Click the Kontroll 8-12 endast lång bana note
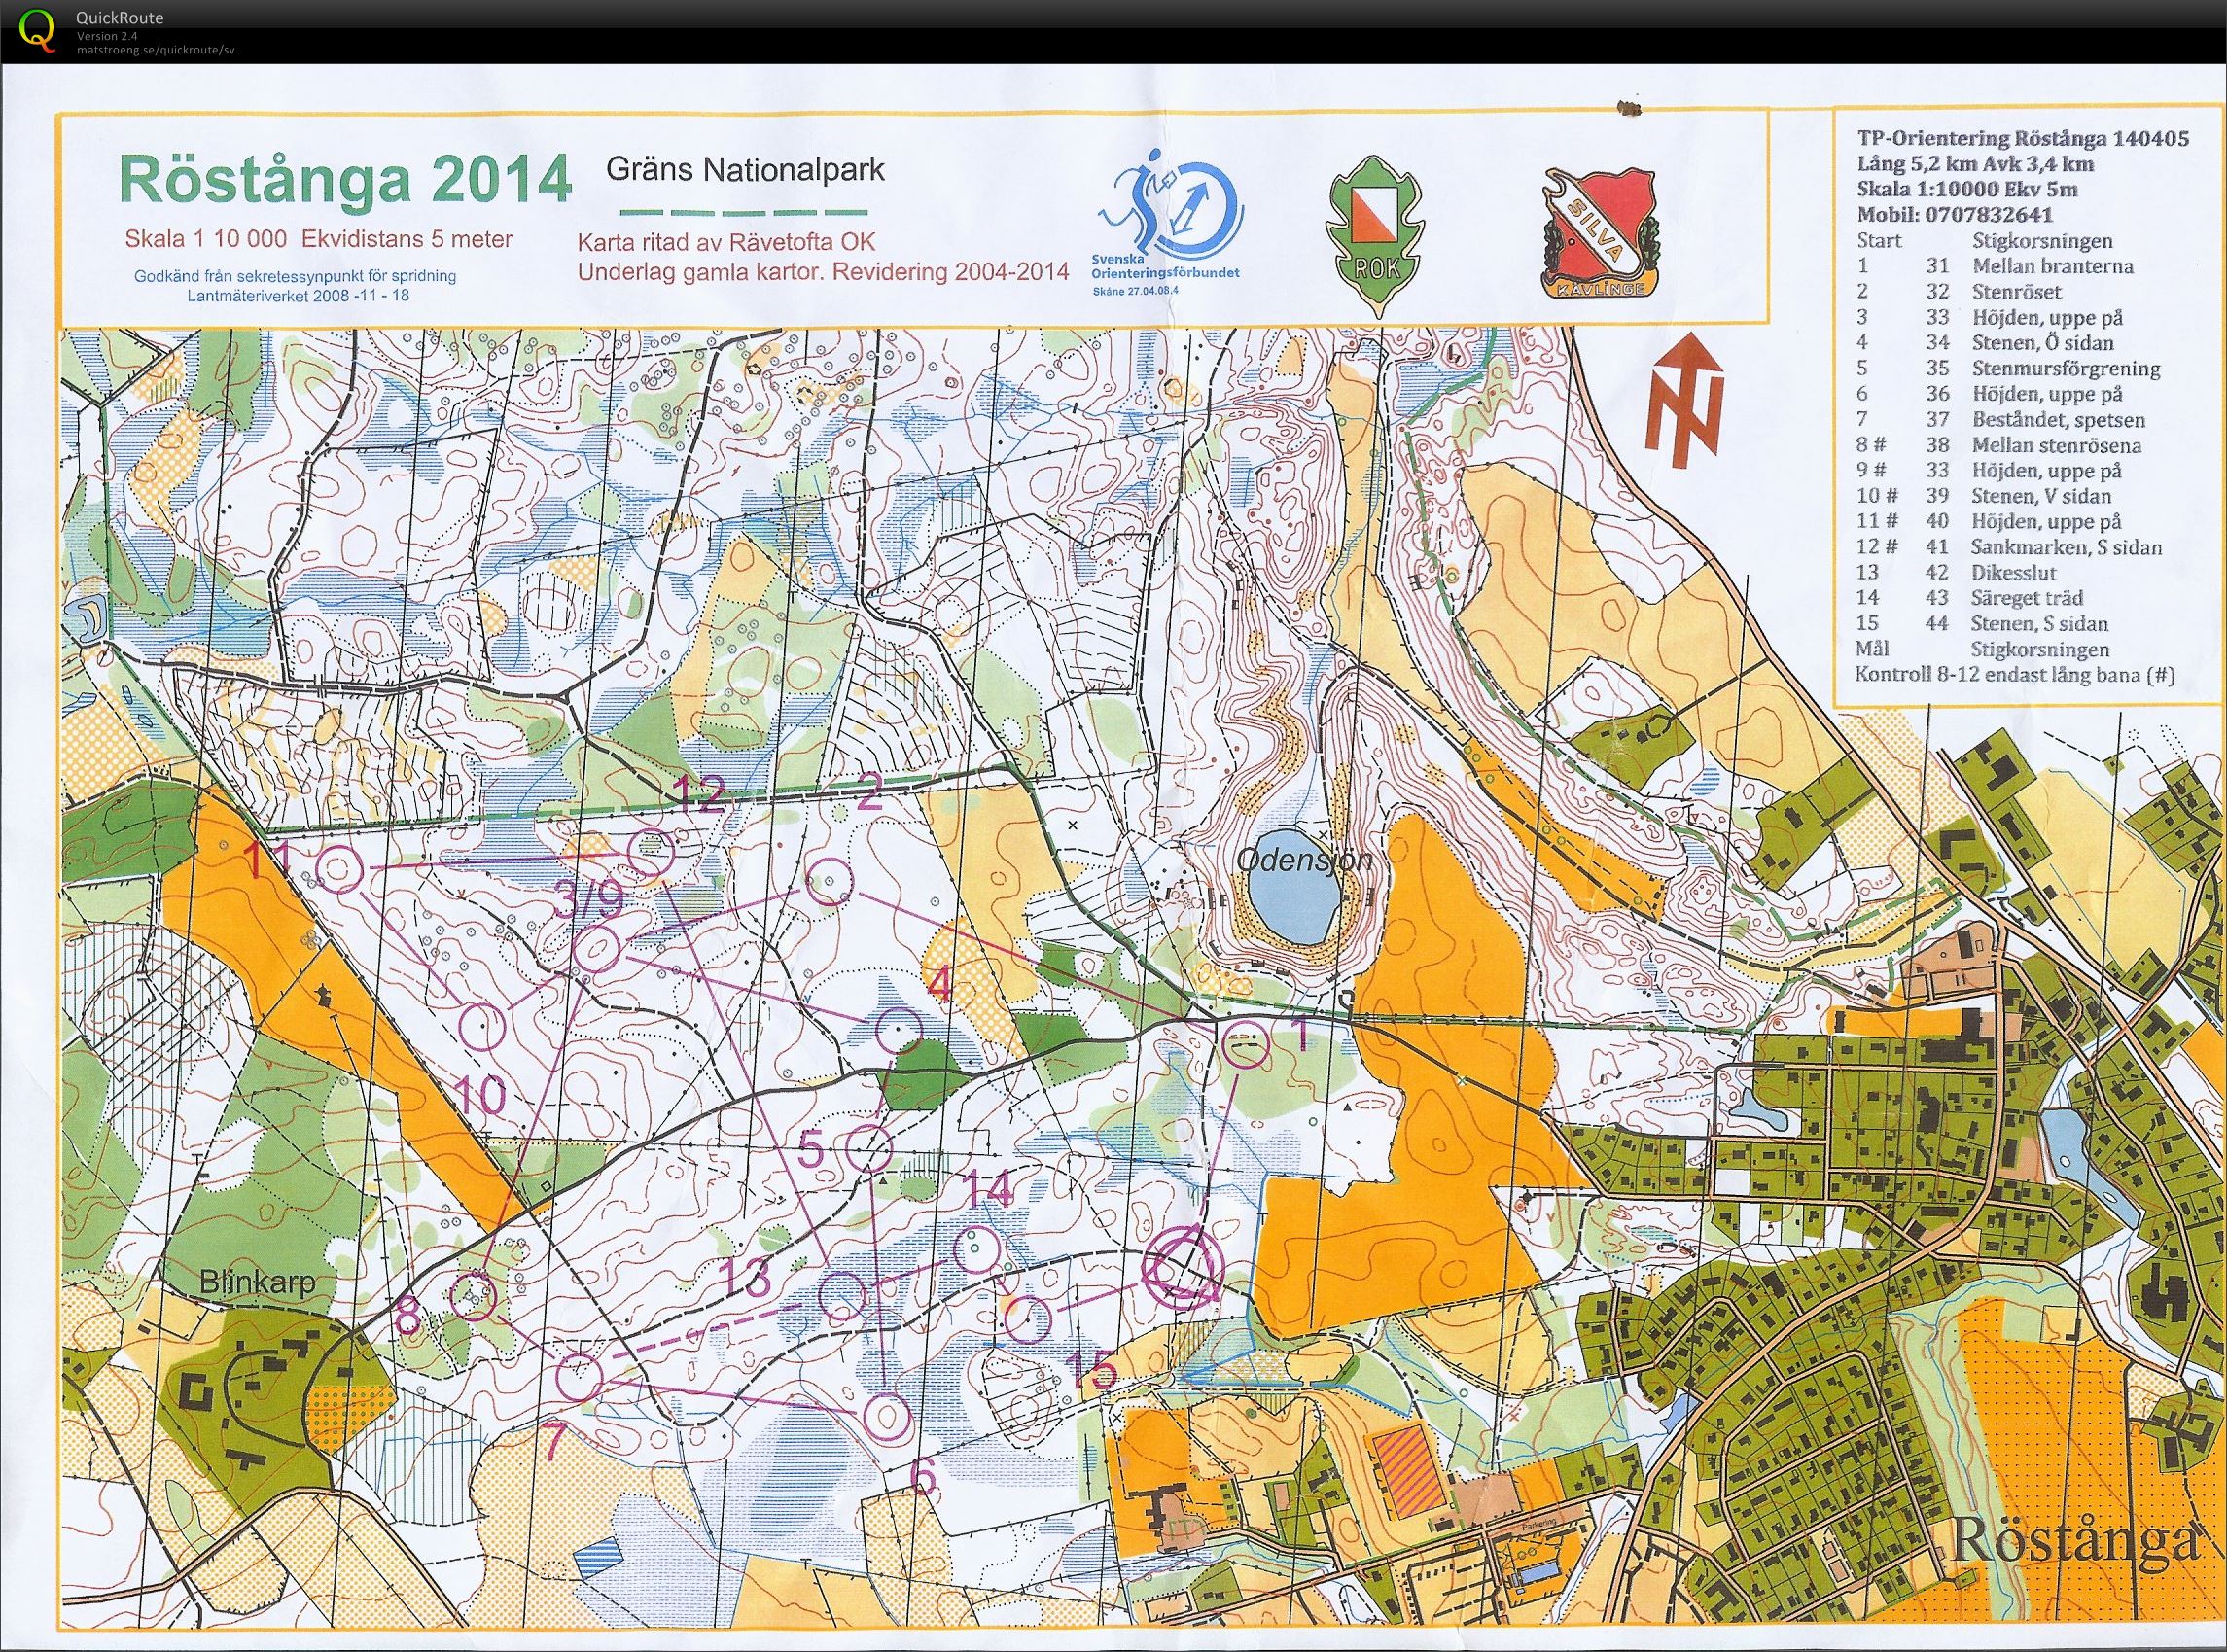The width and height of the screenshot is (2227, 1652). point(2014,675)
